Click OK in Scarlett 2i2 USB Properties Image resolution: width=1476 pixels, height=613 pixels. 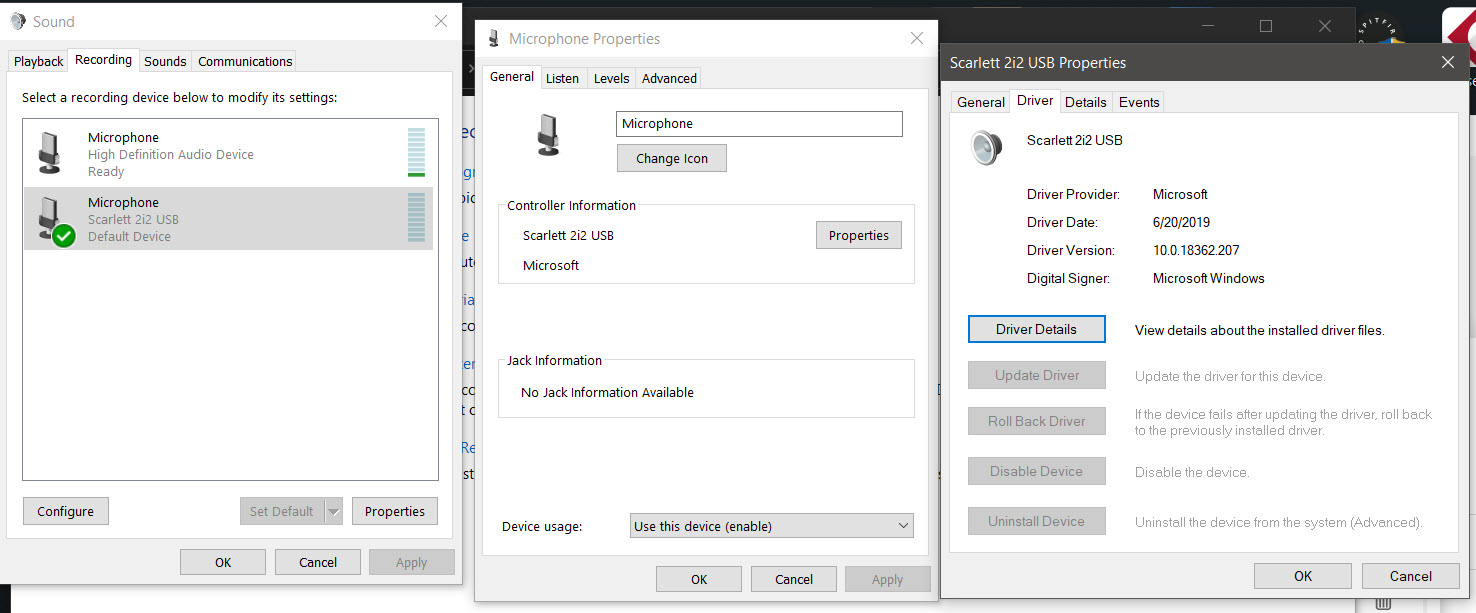[1303, 576]
